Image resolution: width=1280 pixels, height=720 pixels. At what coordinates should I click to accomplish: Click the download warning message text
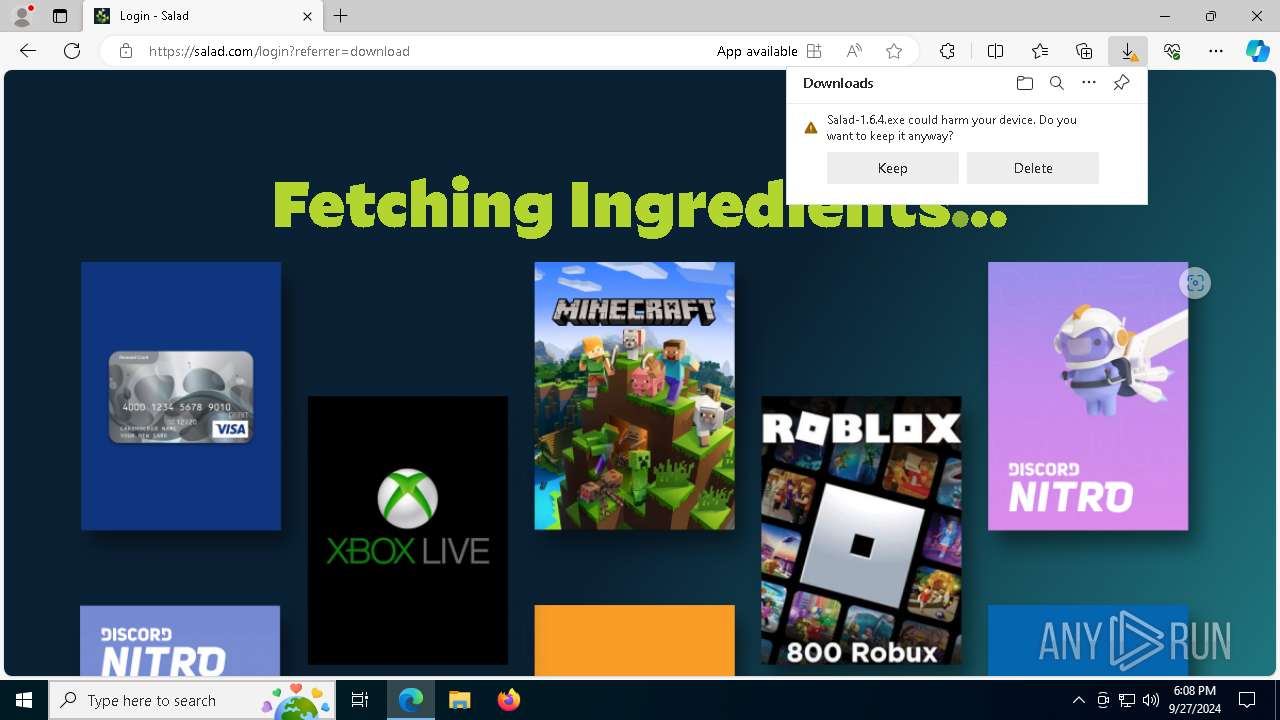(x=952, y=127)
